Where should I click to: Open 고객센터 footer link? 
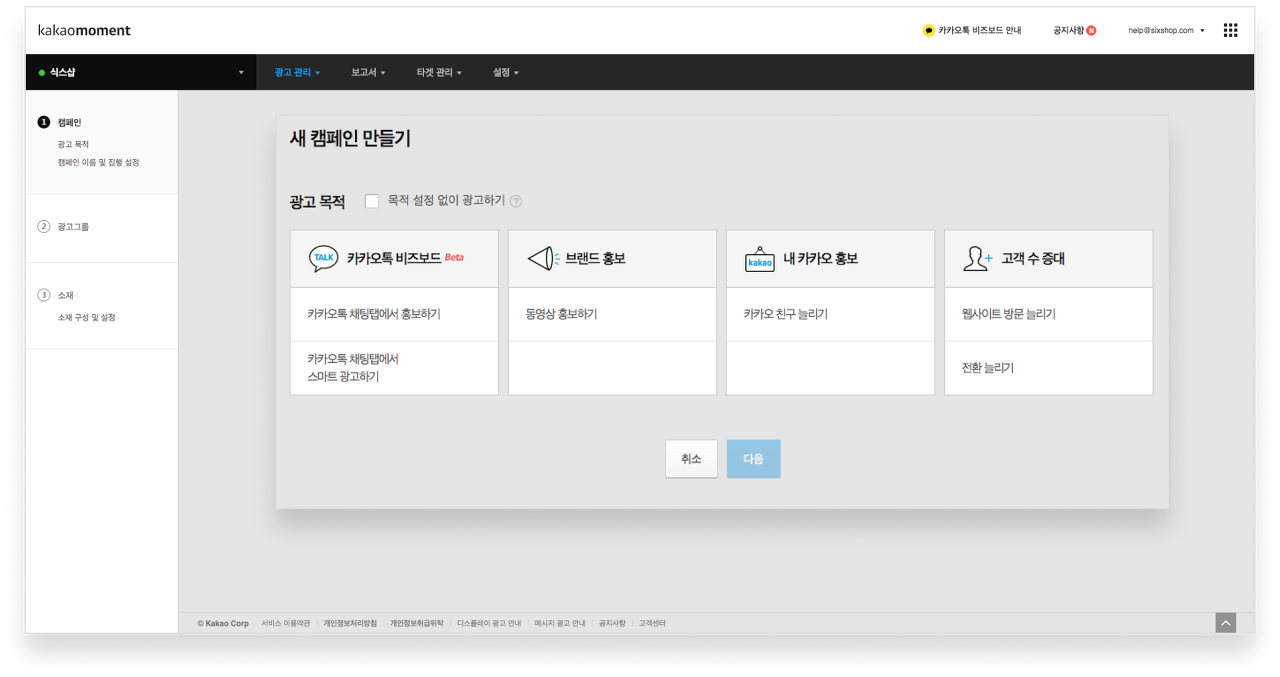point(652,623)
